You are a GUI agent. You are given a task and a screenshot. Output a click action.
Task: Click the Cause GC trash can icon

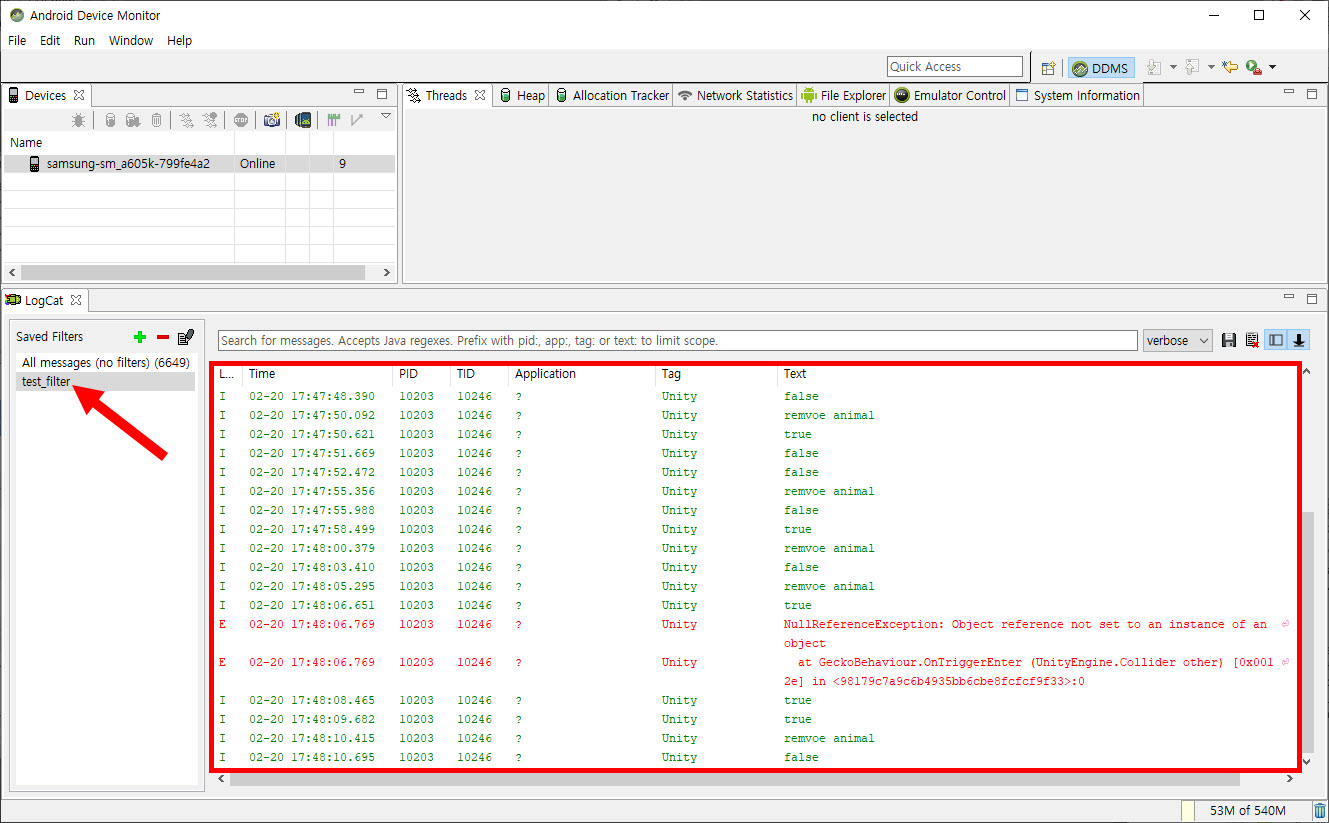pyautogui.click(x=156, y=120)
